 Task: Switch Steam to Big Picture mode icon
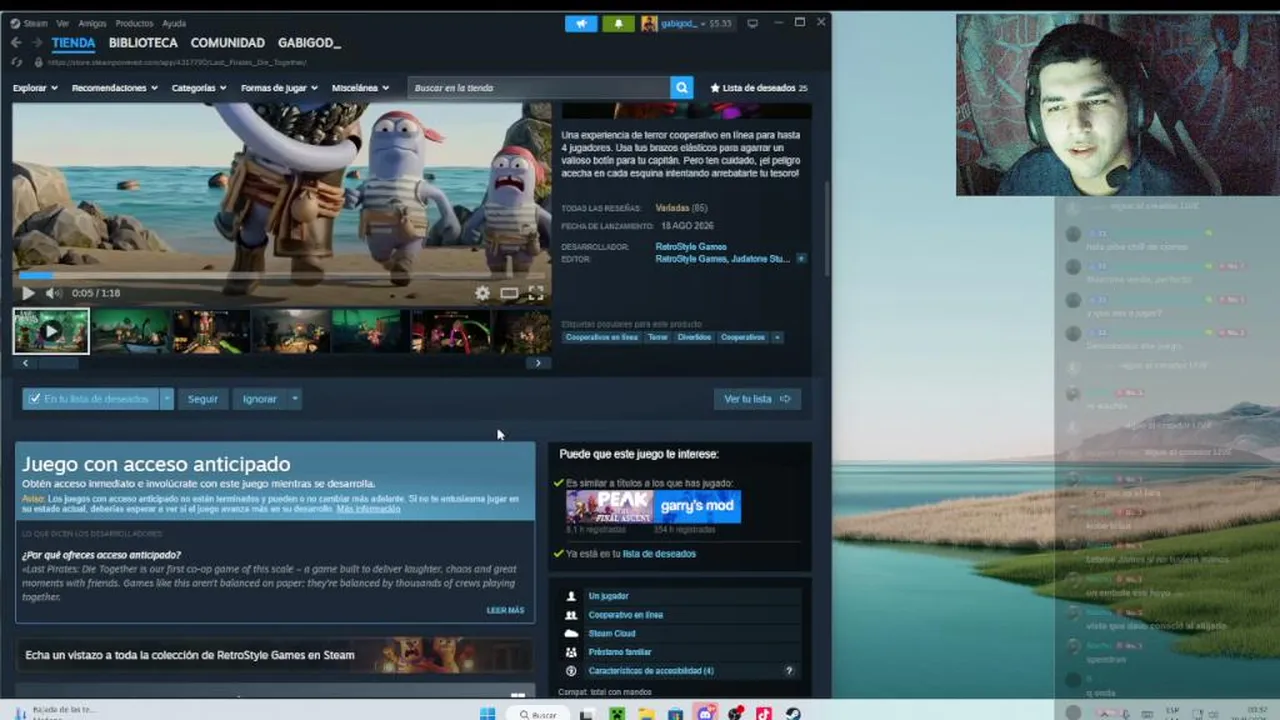point(752,23)
